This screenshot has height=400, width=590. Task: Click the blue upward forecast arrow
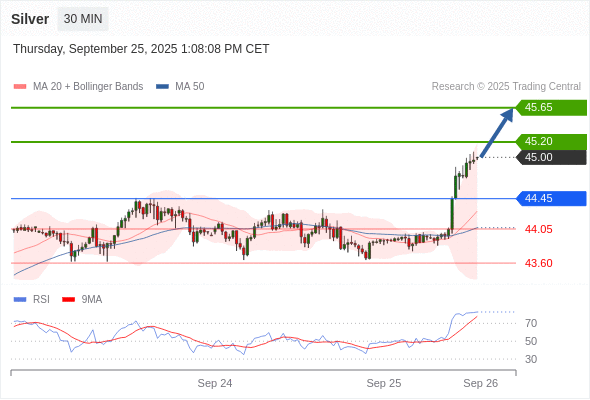[x=497, y=133]
